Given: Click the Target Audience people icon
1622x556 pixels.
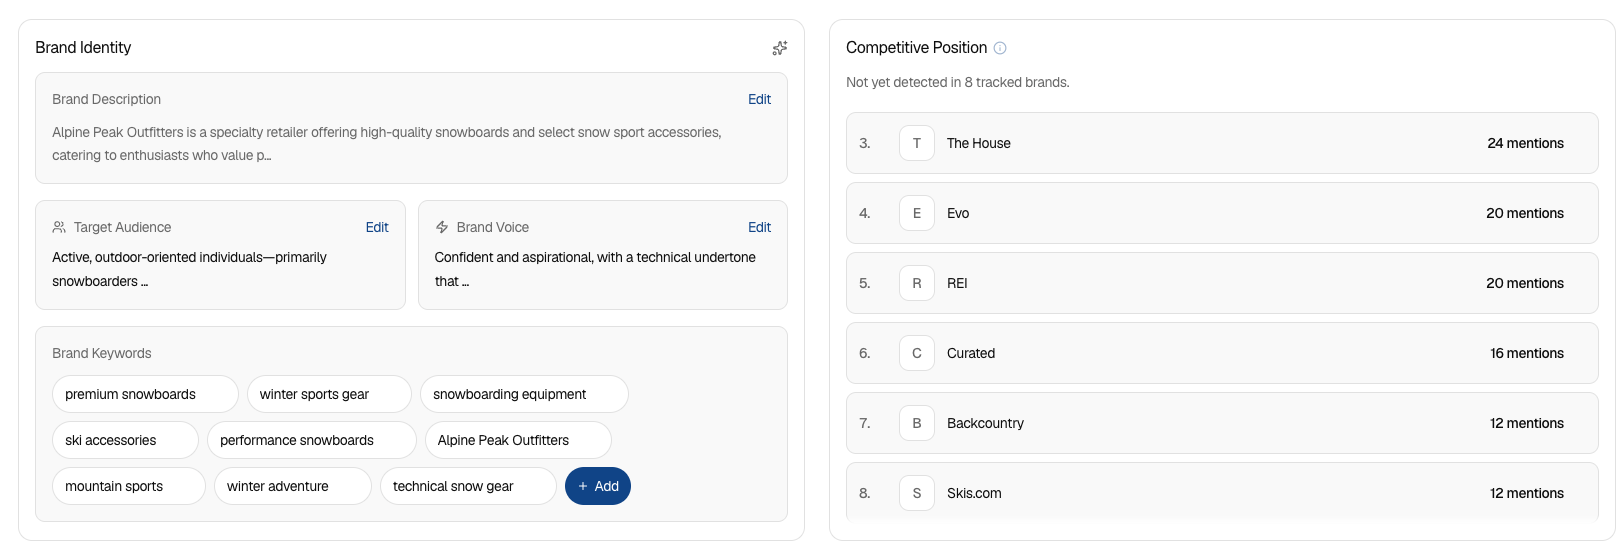Looking at the screenshot, I should [59, 227].
